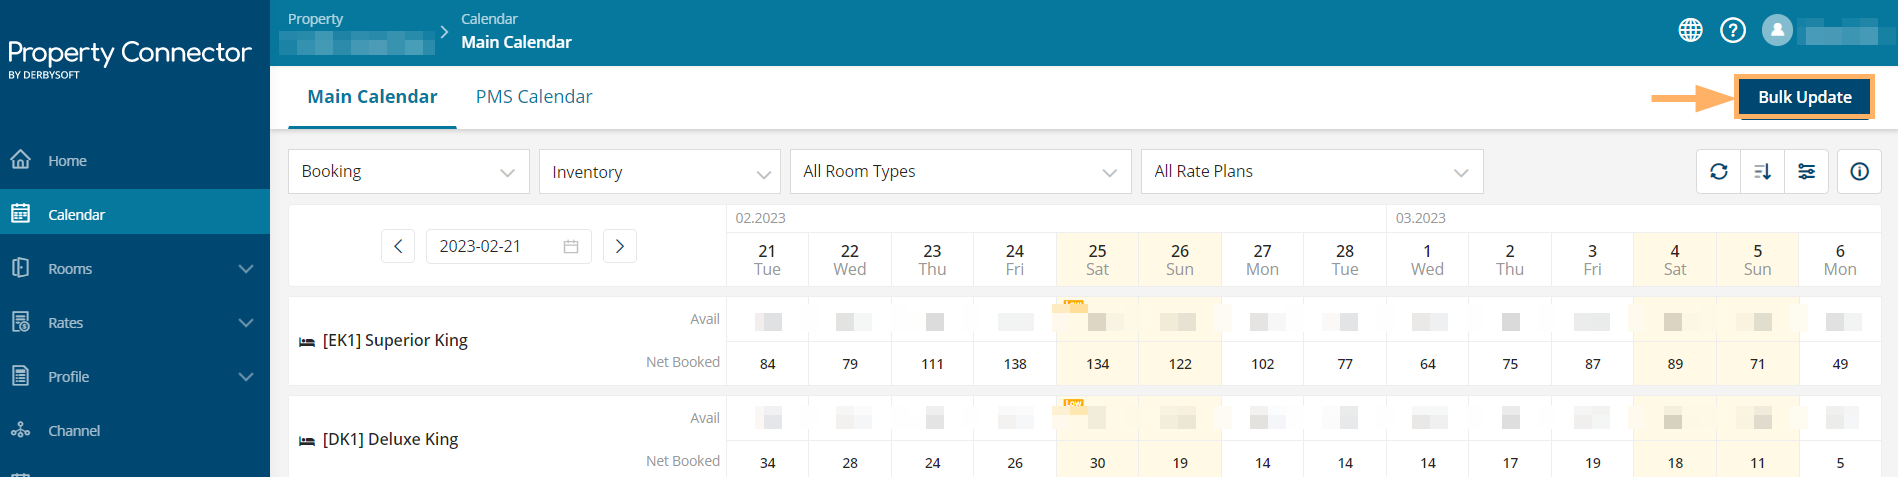
Task: Click Deluxe King Net Booked value 30
Action: (1098, 463)
